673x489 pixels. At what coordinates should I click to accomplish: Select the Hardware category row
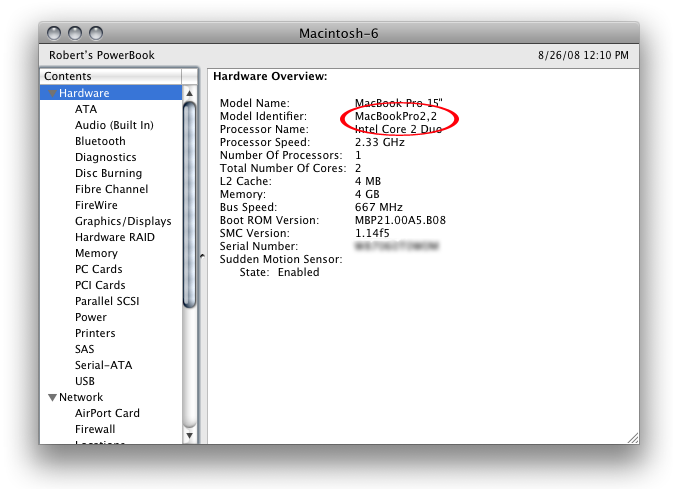[111, 93]
